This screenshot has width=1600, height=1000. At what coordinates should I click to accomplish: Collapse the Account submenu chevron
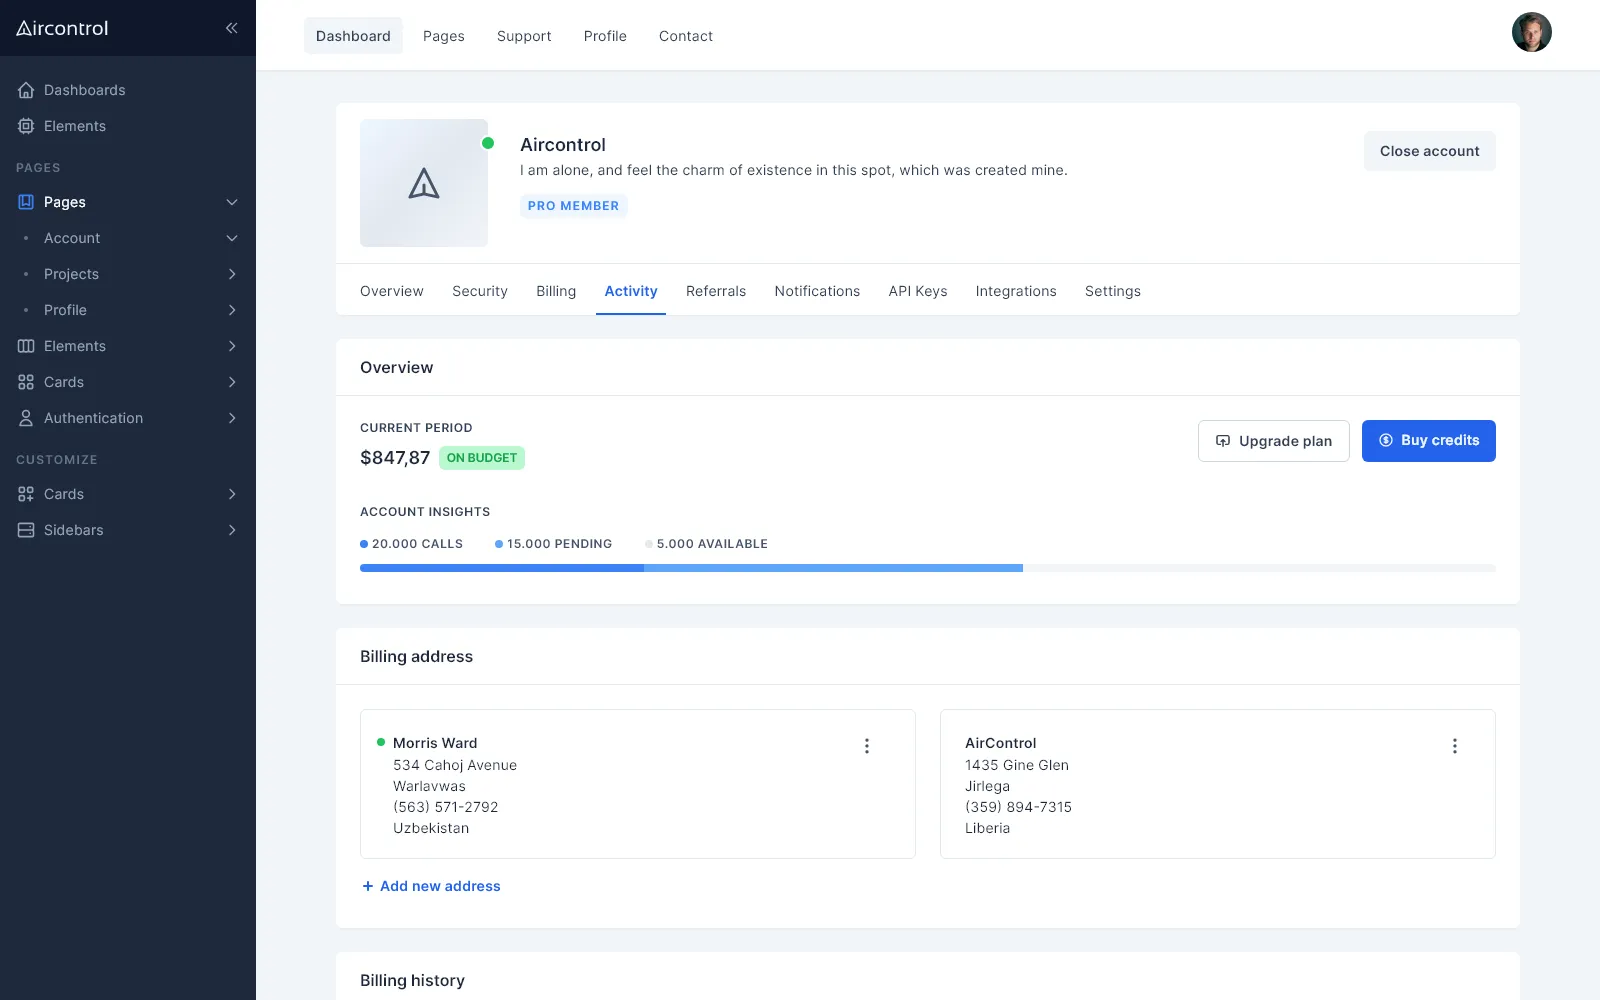click(x=232, y=238)
